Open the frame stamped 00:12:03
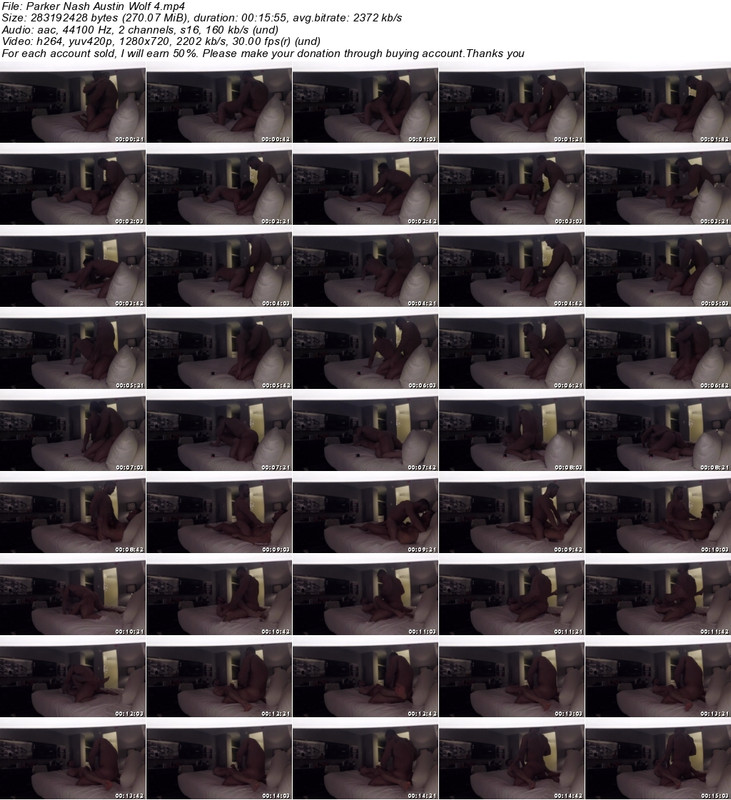The width and height of the screenshot is (731, 800). (x=73, y=677)
